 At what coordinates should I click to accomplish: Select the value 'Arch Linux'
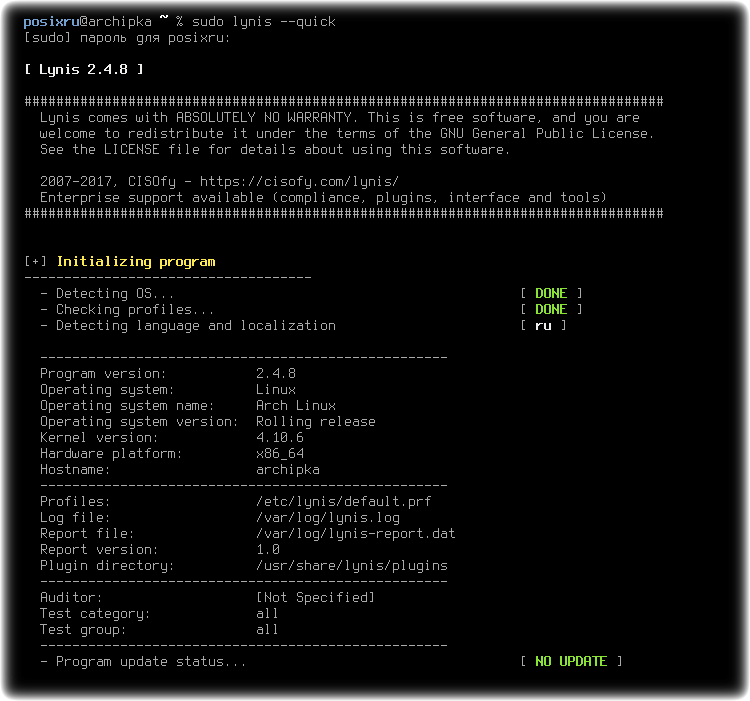pos(296,405)
